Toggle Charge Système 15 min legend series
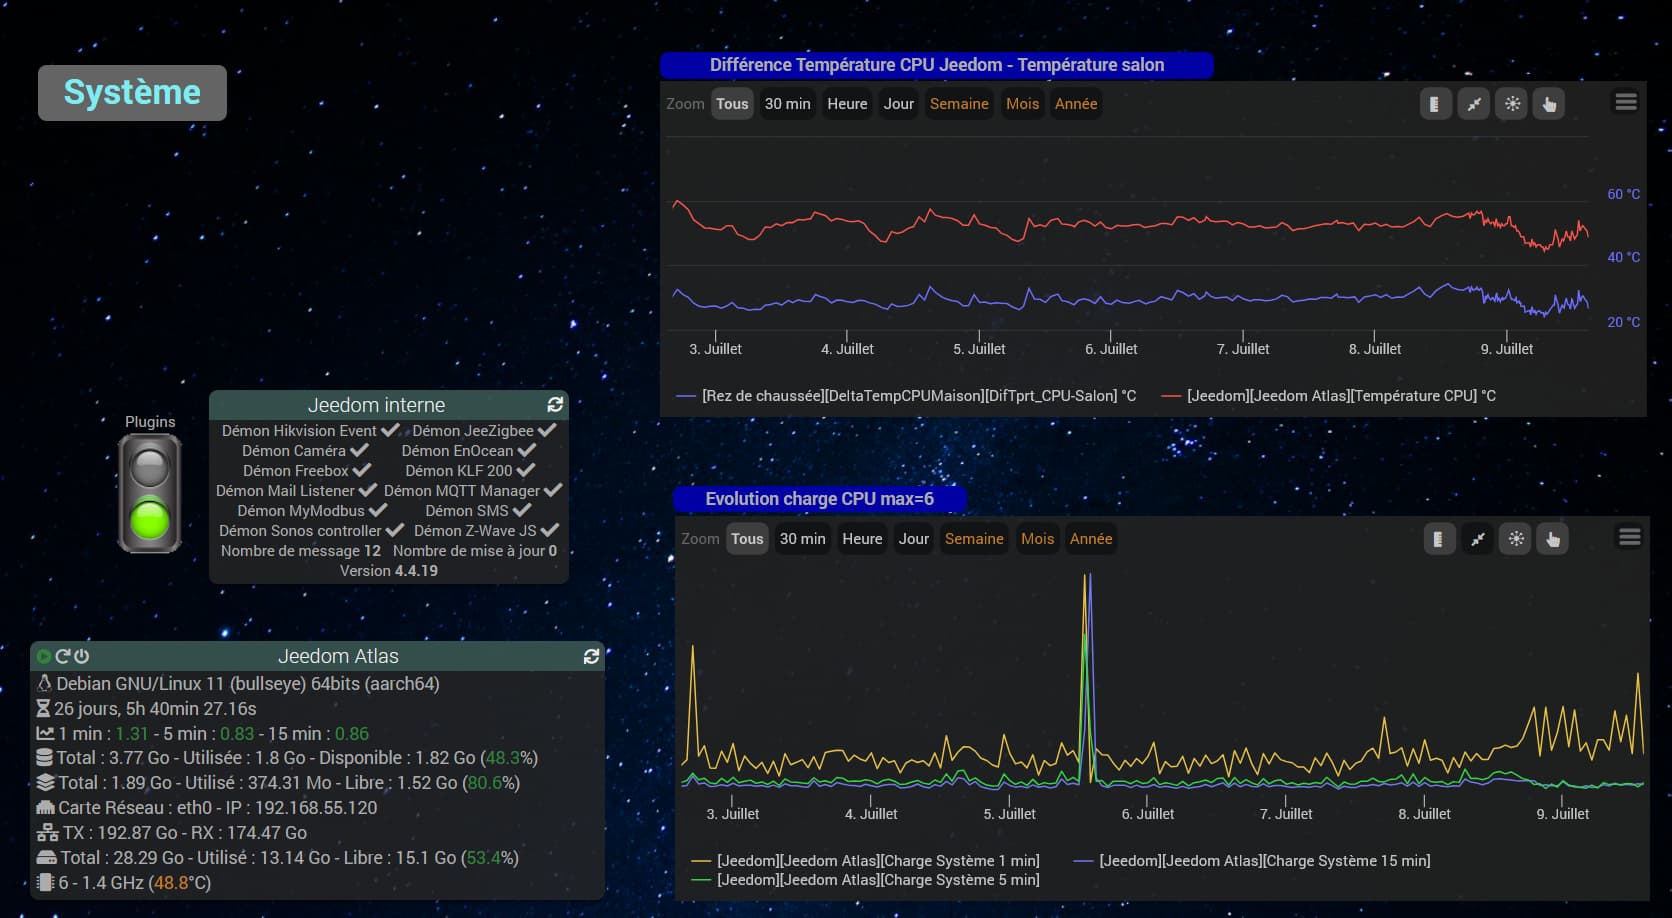The height and width of the screenshot is (918, 1672). 1251,861
